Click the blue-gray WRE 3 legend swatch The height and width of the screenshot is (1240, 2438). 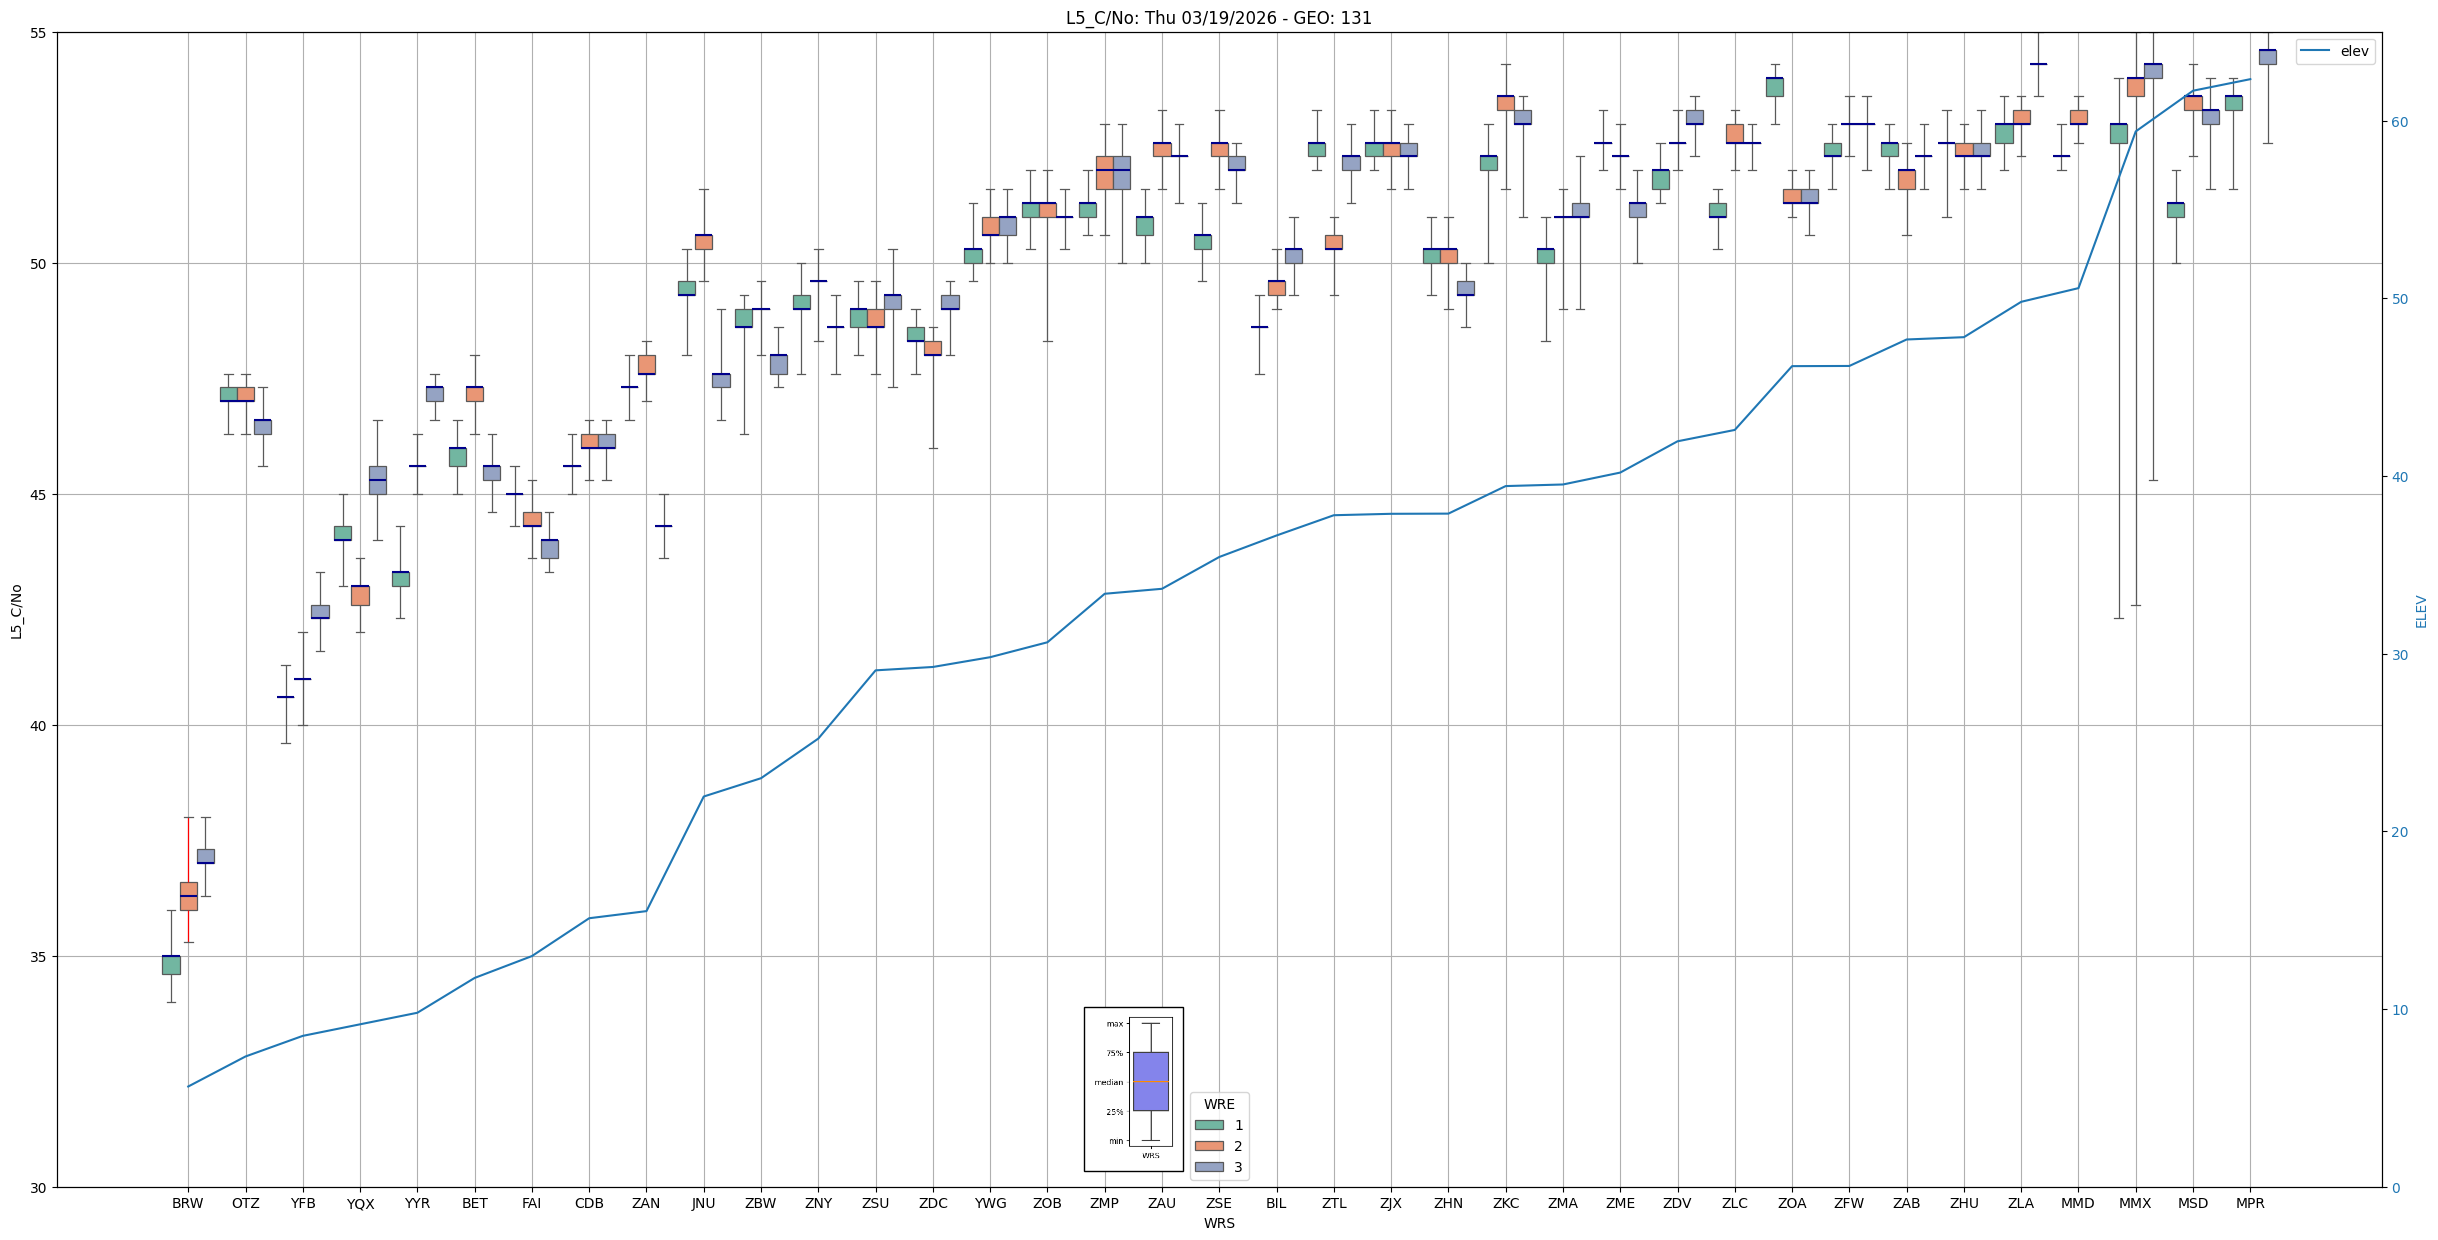(1209, 1167)
